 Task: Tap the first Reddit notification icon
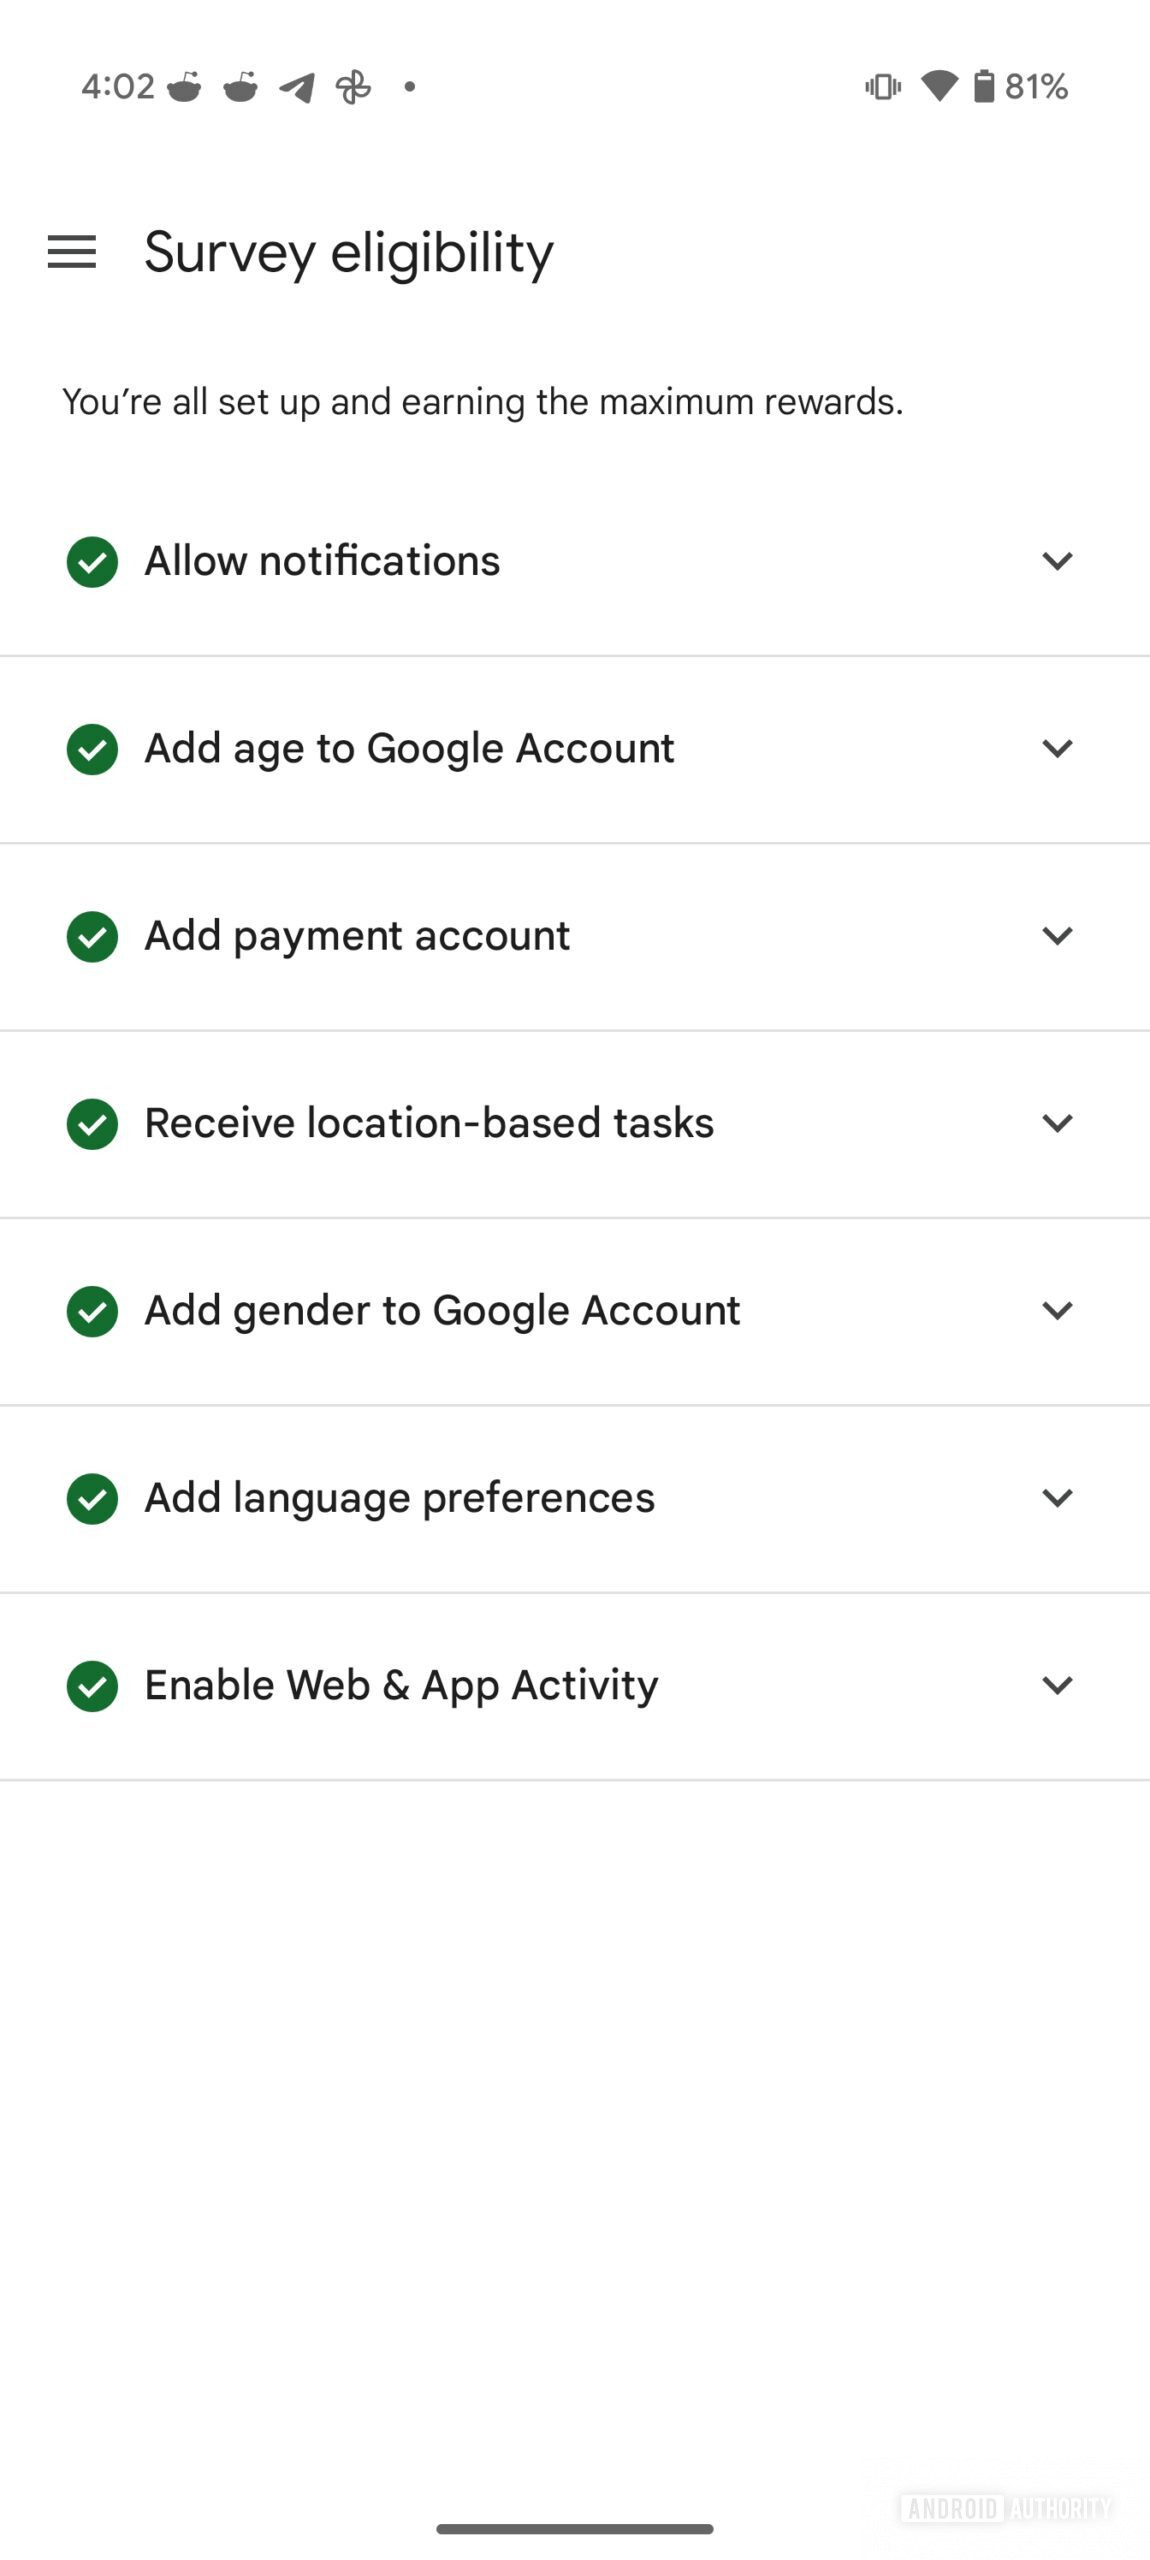(184, 88)
